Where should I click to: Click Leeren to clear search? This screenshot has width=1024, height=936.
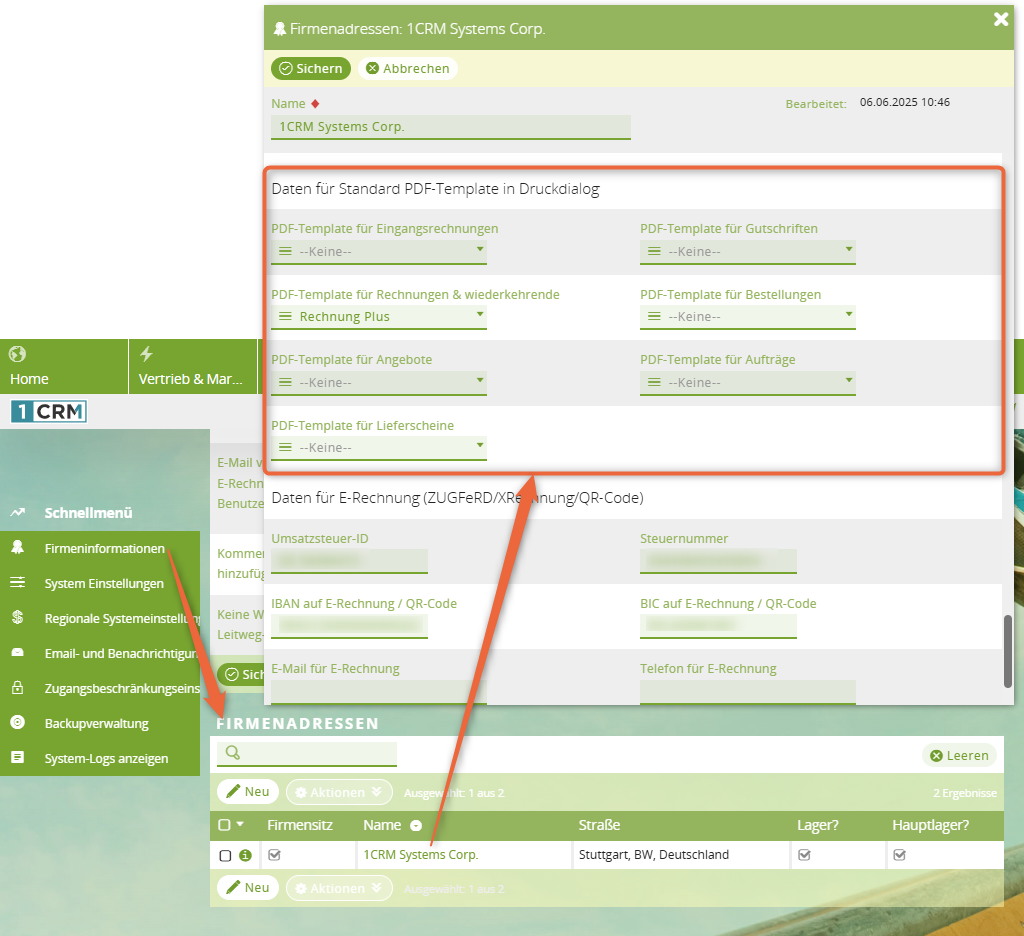coord(959,756)
